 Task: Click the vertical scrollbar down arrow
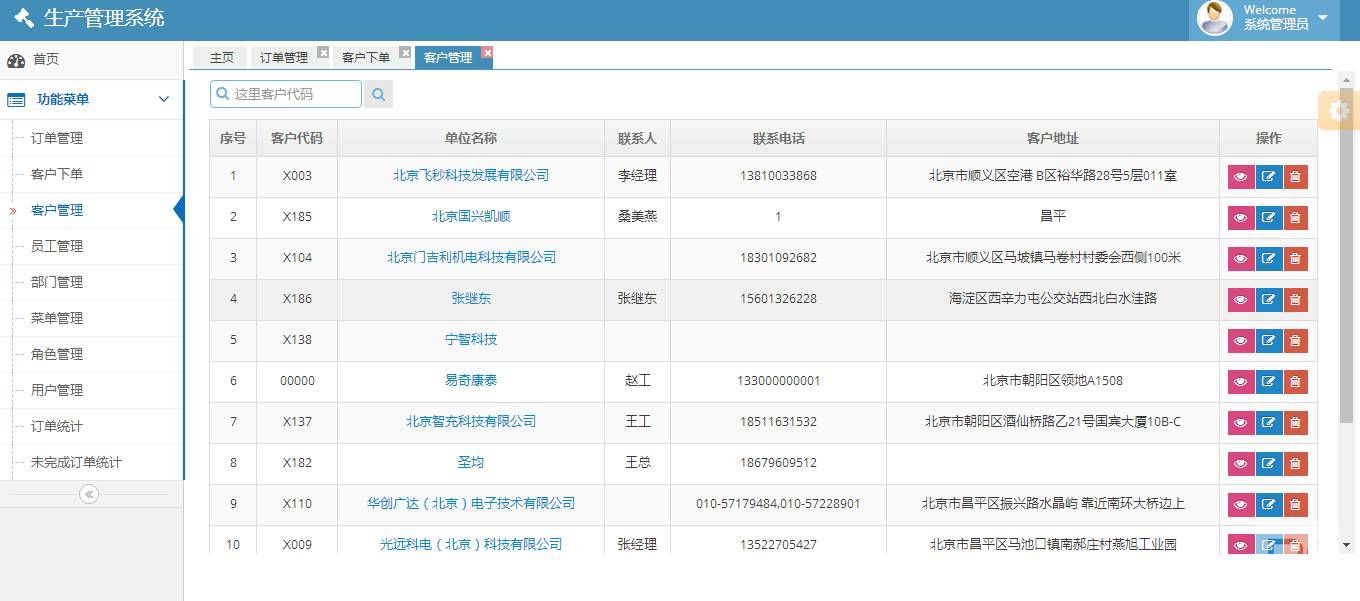tap(1346, 545)
